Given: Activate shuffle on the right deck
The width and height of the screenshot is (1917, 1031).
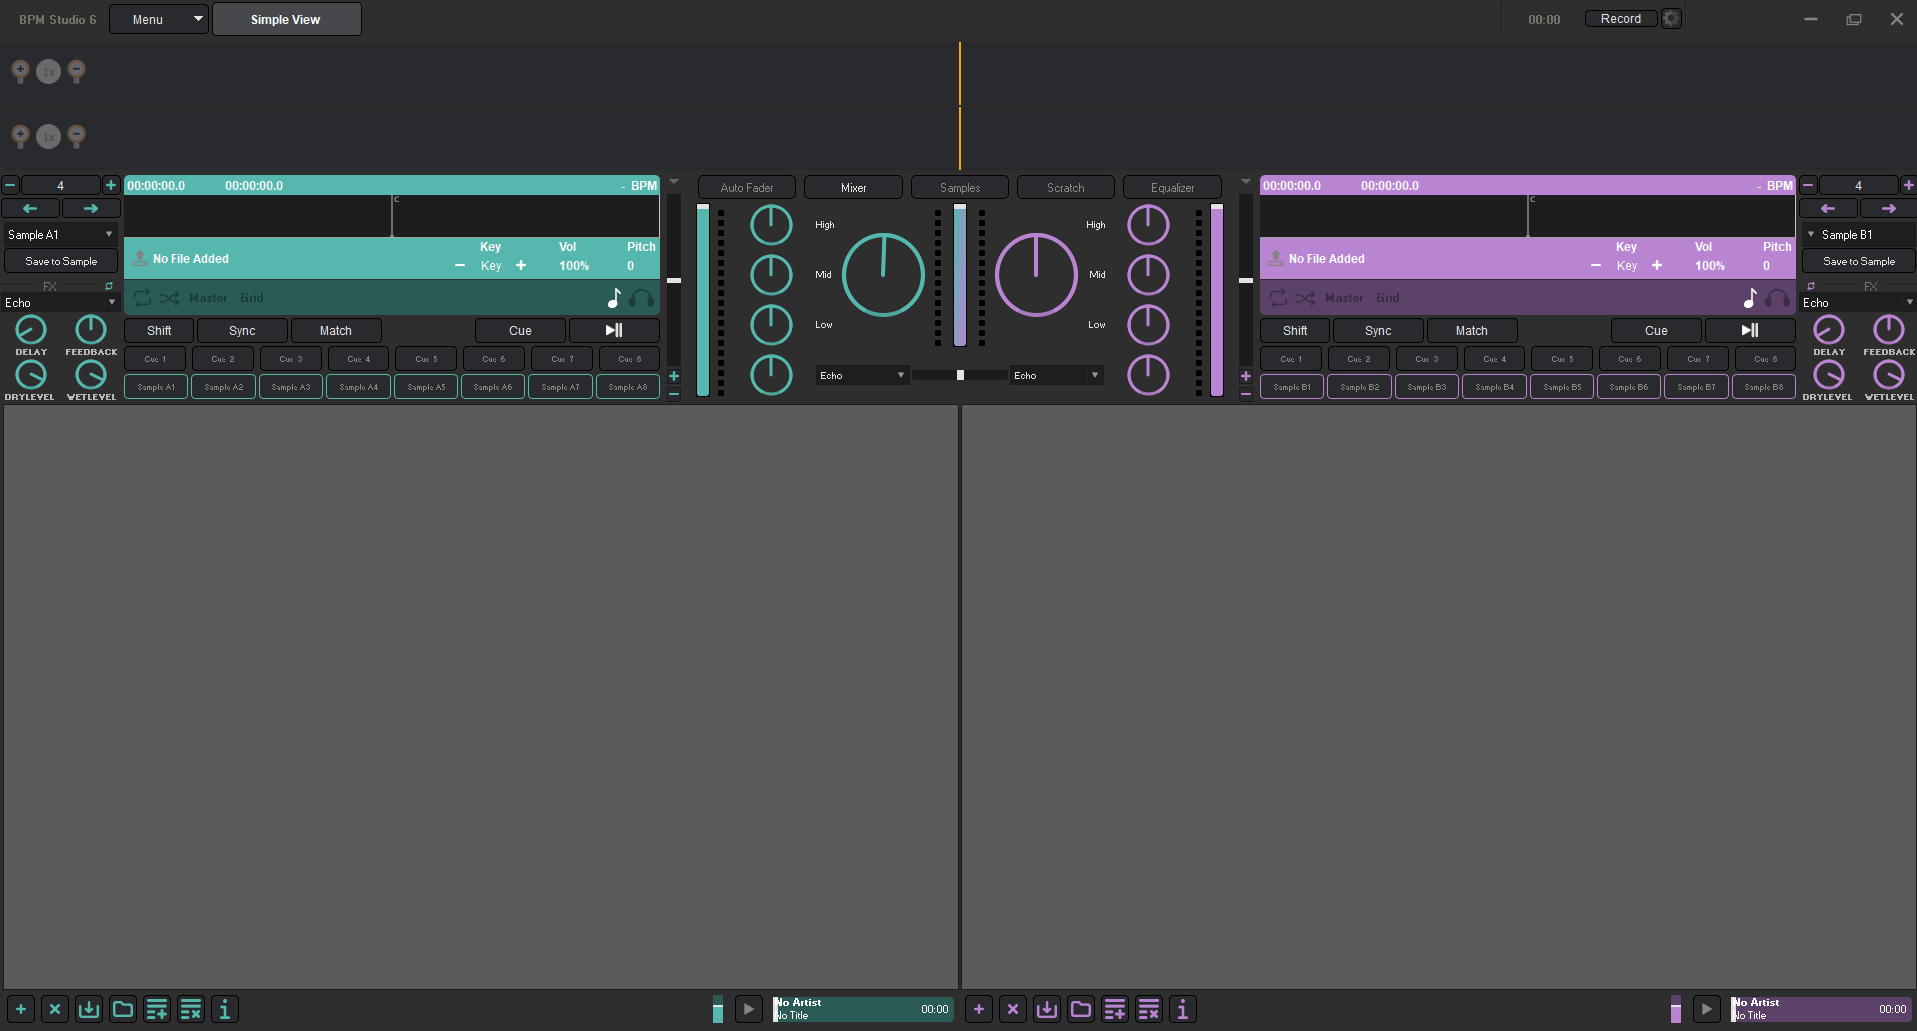Looking at the screenshot, I should pos(1304,297).
